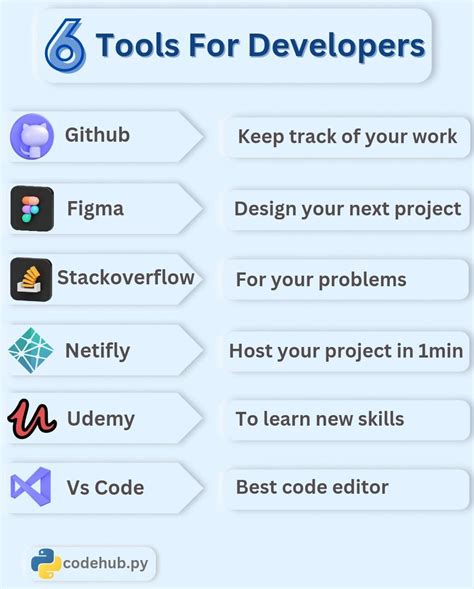Select the Github label
The height and width of the screenshot is (589, 474).
tap(97, 134)
